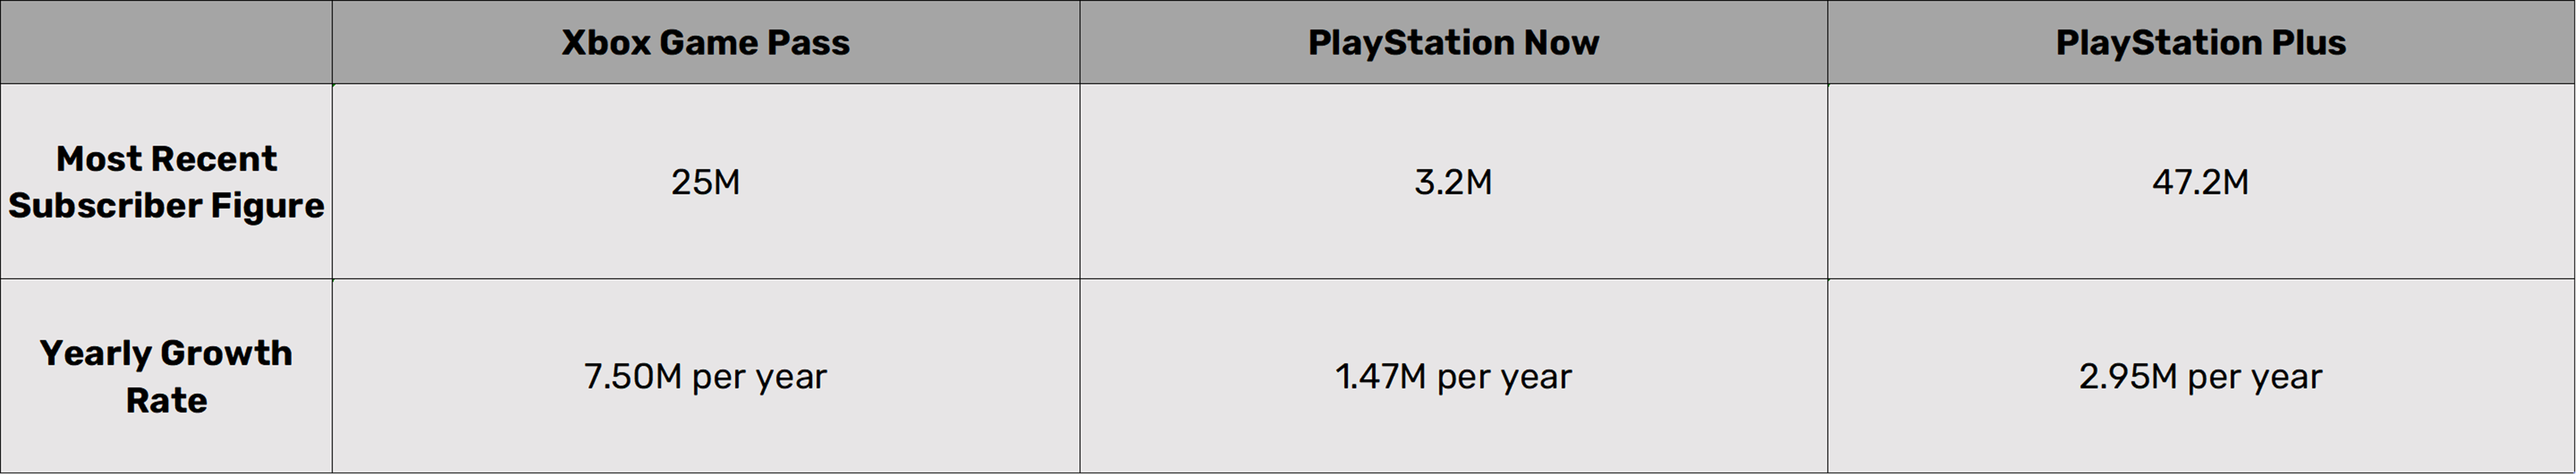This screenshot has height=474, width=2576.
Task: Click the 25M subscriber figure cell
Action: pyautogui.click(x=705, y=182)
